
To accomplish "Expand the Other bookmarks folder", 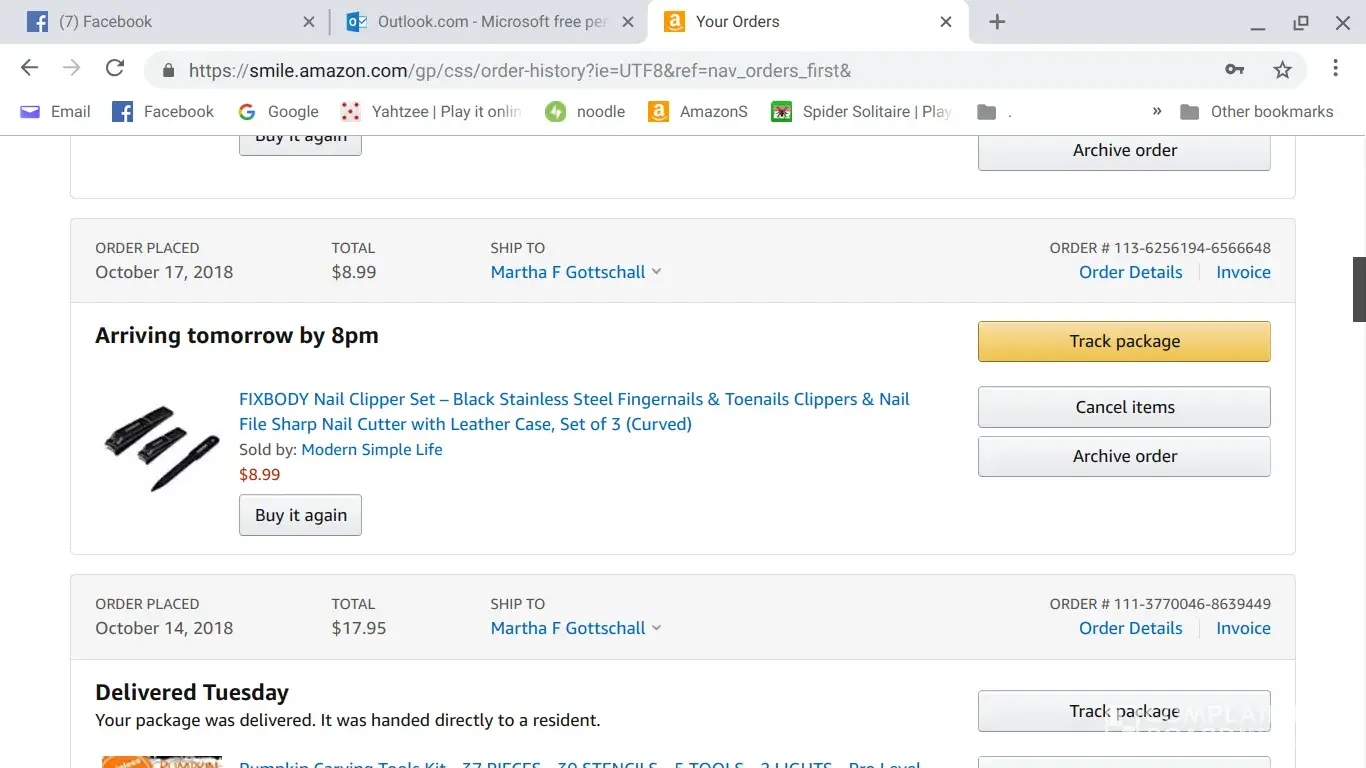I will [x=1257, y=112].
